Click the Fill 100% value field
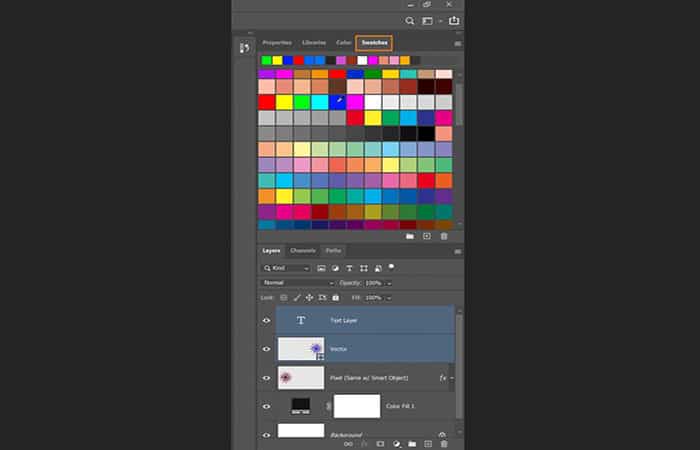This screenshot has width=700, height=450. pos(374,298)
